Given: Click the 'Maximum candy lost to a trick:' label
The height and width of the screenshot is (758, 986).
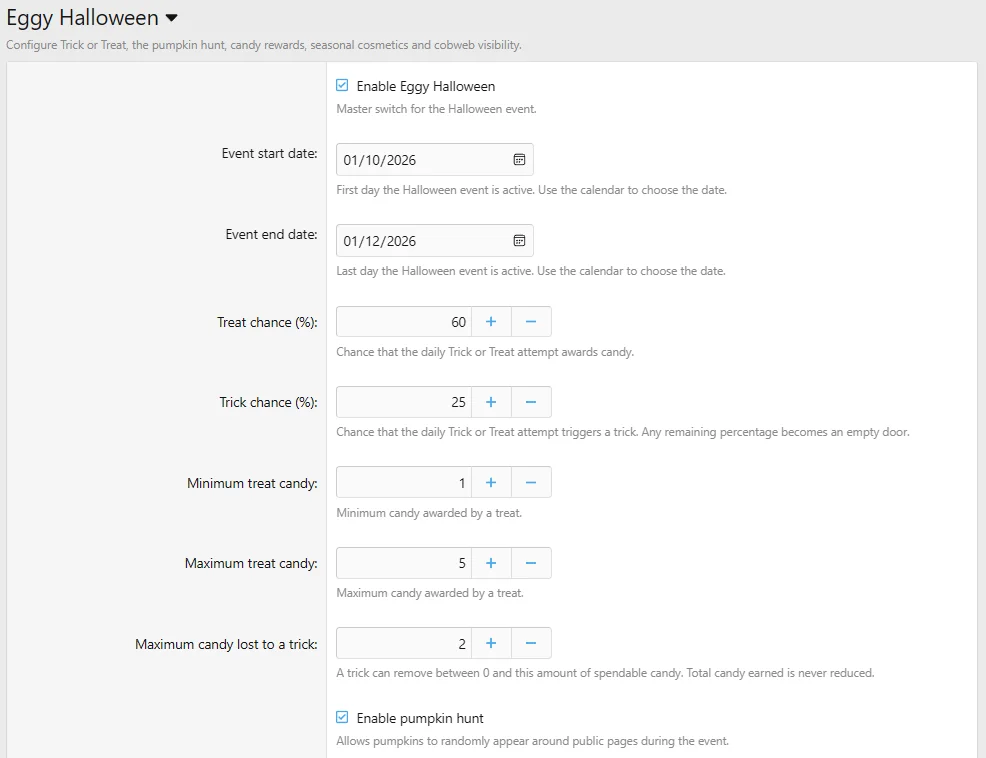Looking at the screenshot, I should (x=226, y=644).
